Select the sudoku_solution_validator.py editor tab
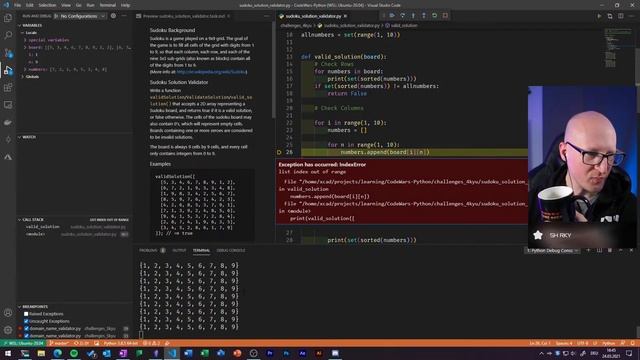The width and height of the screenshot is (640, 360). (313, 16)
